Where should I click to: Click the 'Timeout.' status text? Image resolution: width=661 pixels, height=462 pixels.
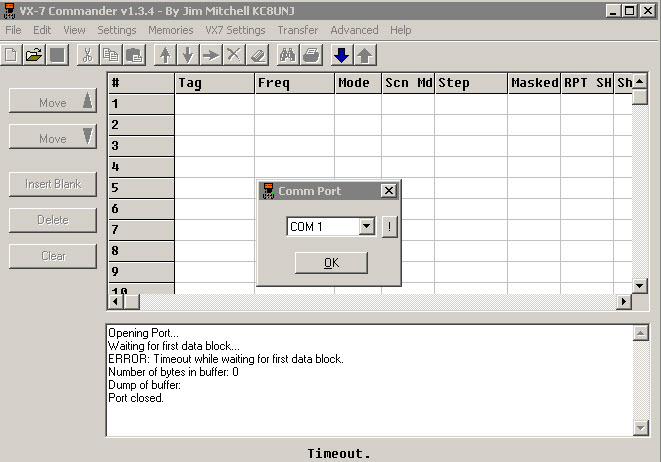click(339, 454)
